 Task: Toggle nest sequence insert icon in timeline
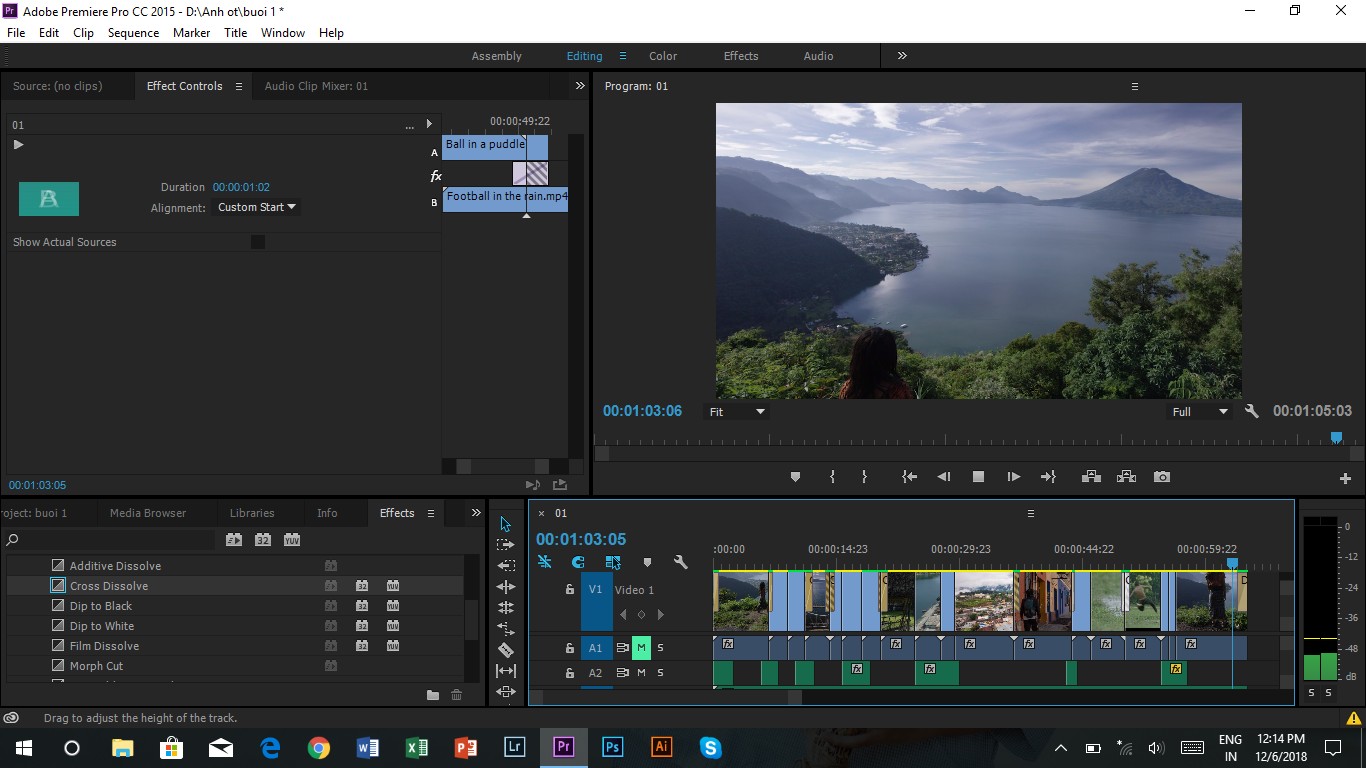[x=544, y=562]
